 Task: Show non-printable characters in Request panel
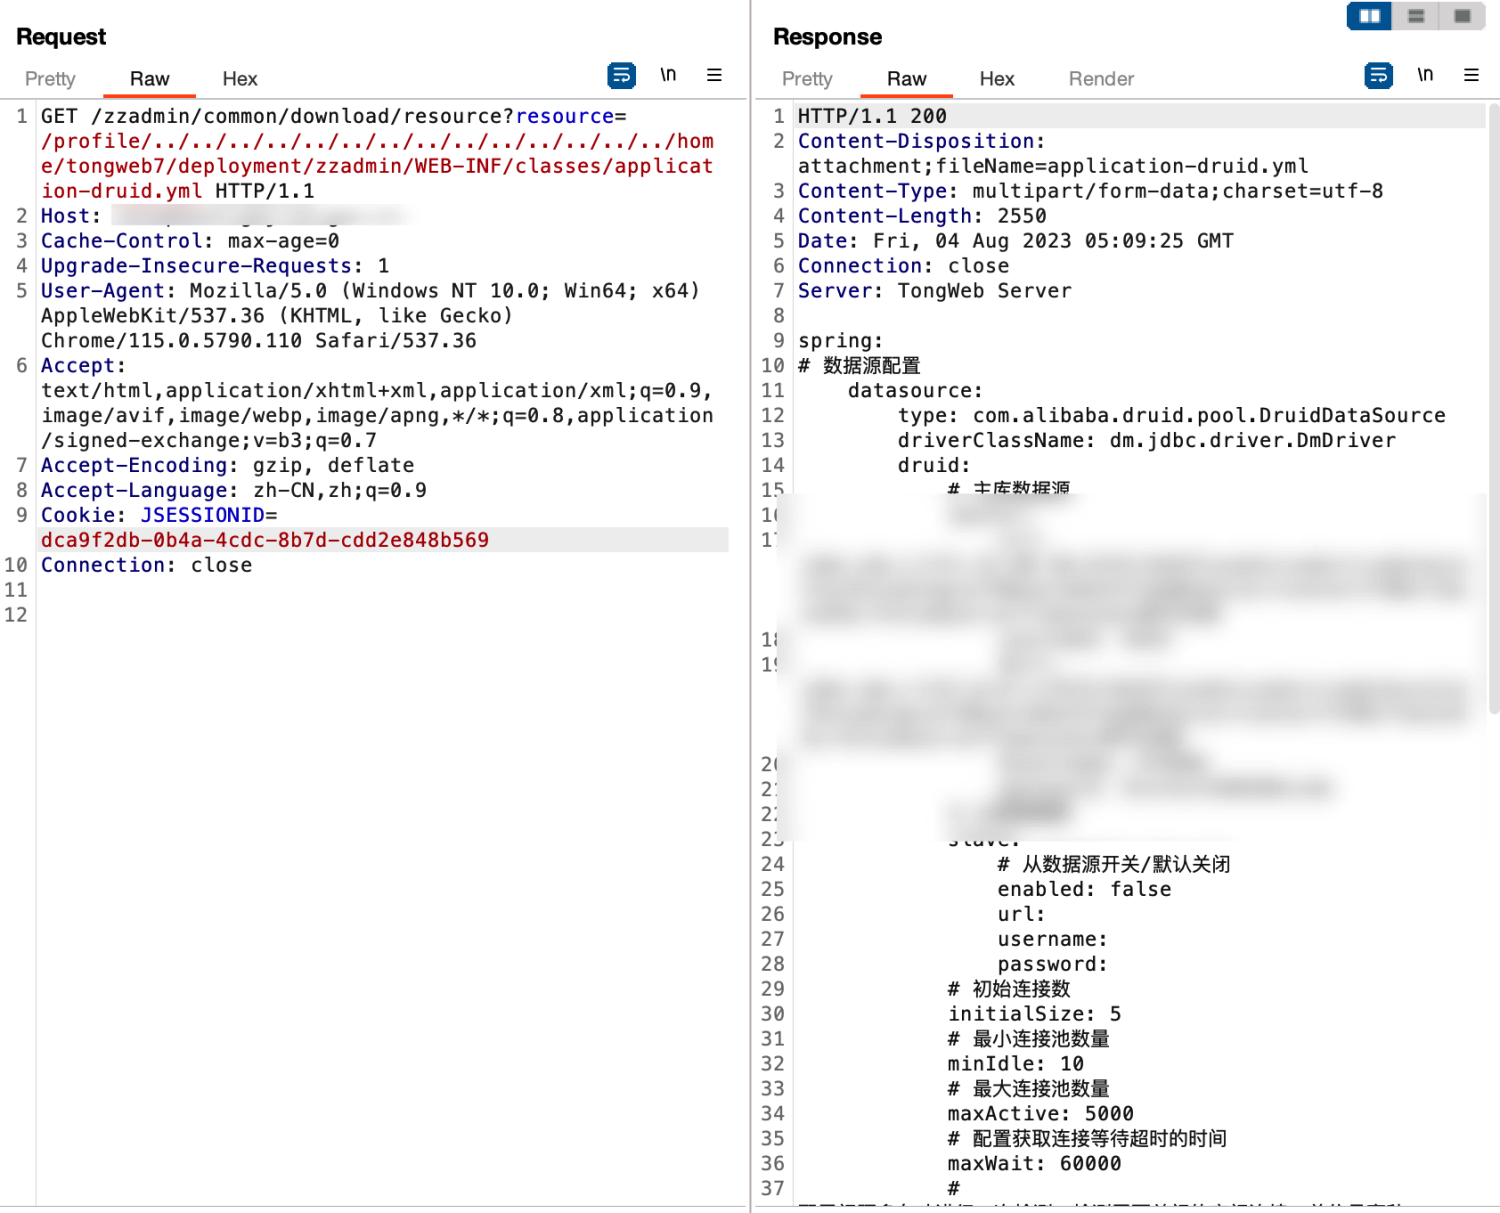[x=668, y=75]
